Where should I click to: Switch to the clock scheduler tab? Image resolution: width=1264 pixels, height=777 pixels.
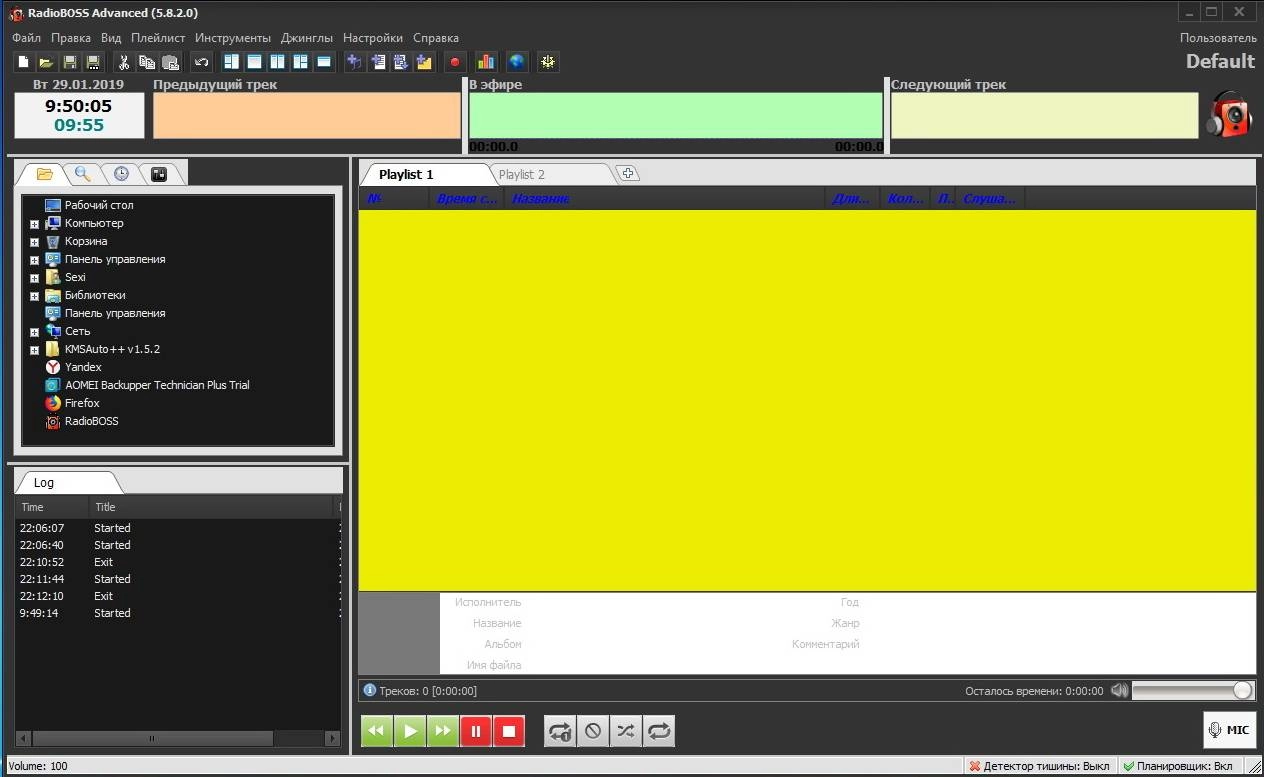pos(121,174)
